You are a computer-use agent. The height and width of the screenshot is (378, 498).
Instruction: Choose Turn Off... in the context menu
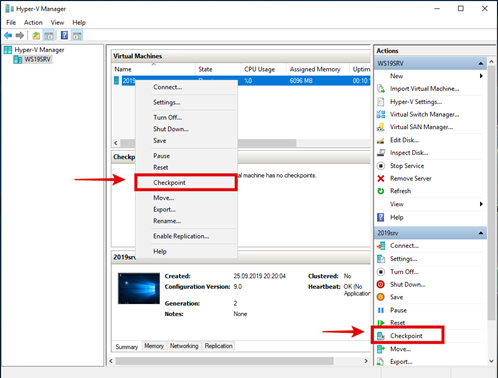pyautogui.click(x=186, y=117)
